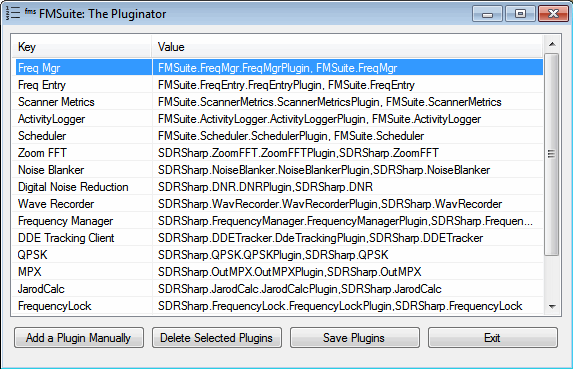Click the scrollbar down arrow
The width and height of the screenshot is (573, 369).
tap(552, 307)
